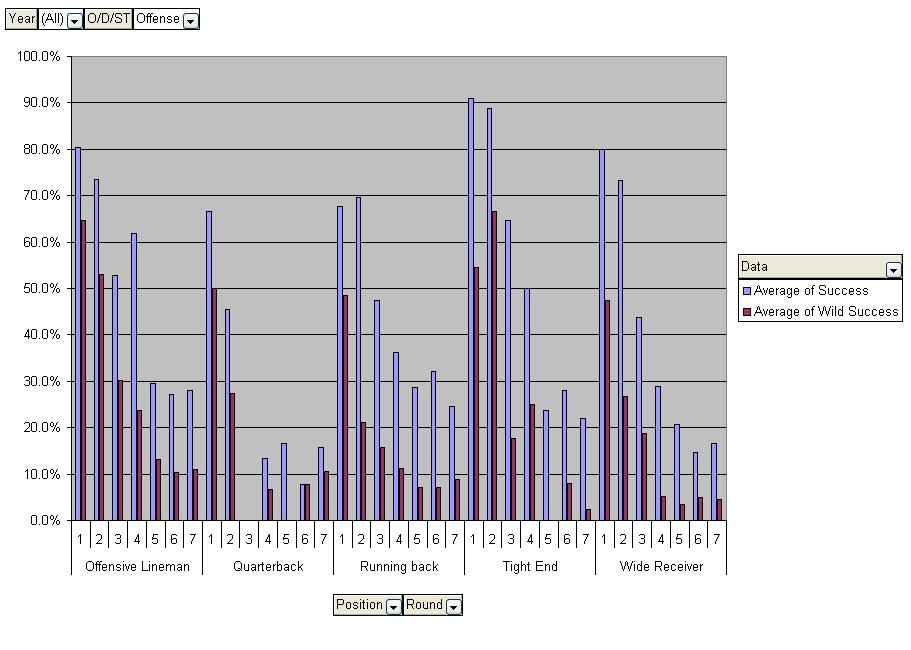Click round 3 label under Quarterback
911x650 pixels.
coord(249,540)
